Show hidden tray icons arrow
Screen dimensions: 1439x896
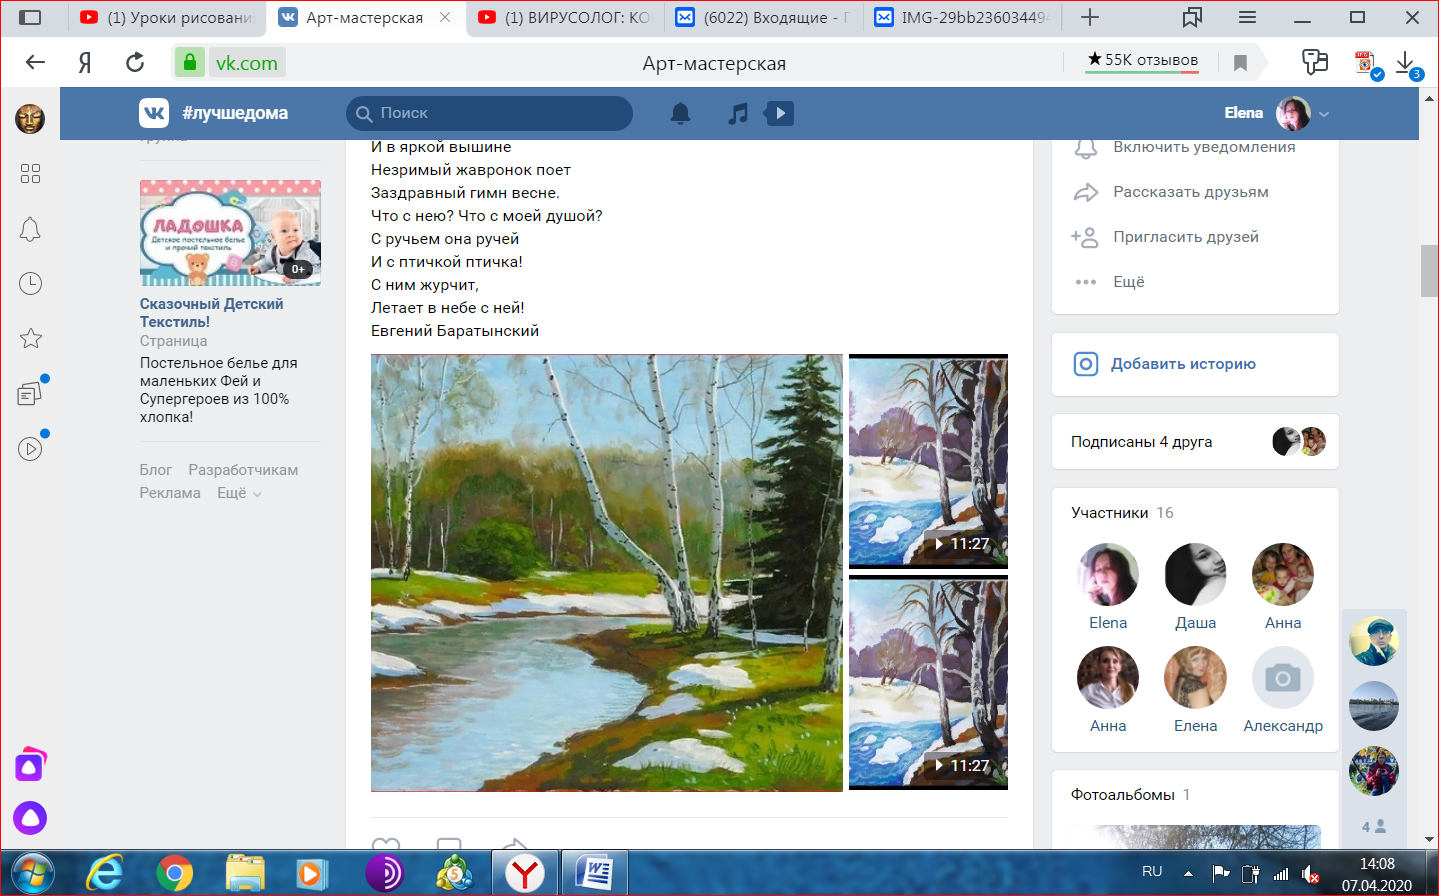click(1188, 873)
